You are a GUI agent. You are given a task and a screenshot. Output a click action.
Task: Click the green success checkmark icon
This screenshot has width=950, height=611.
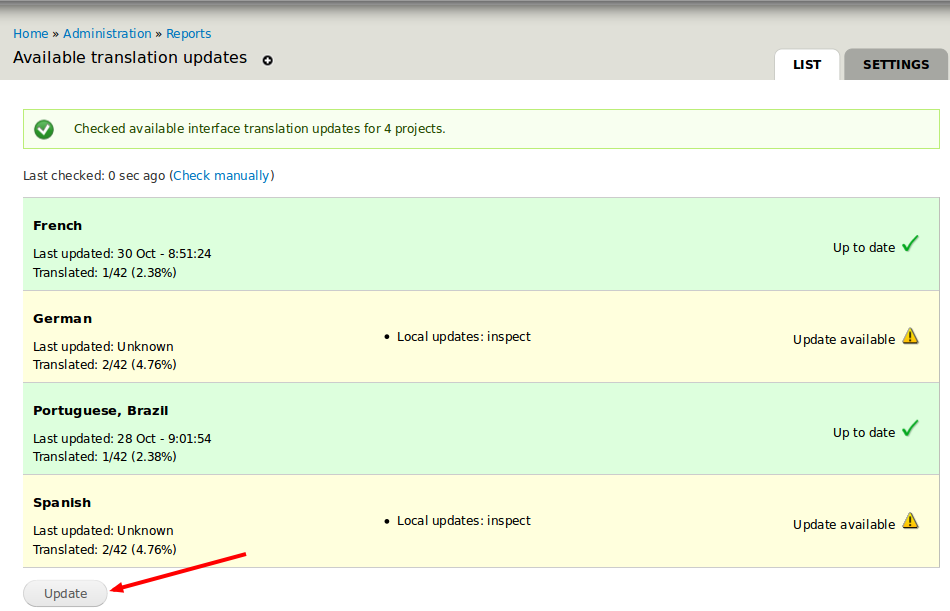coord(44,129)
